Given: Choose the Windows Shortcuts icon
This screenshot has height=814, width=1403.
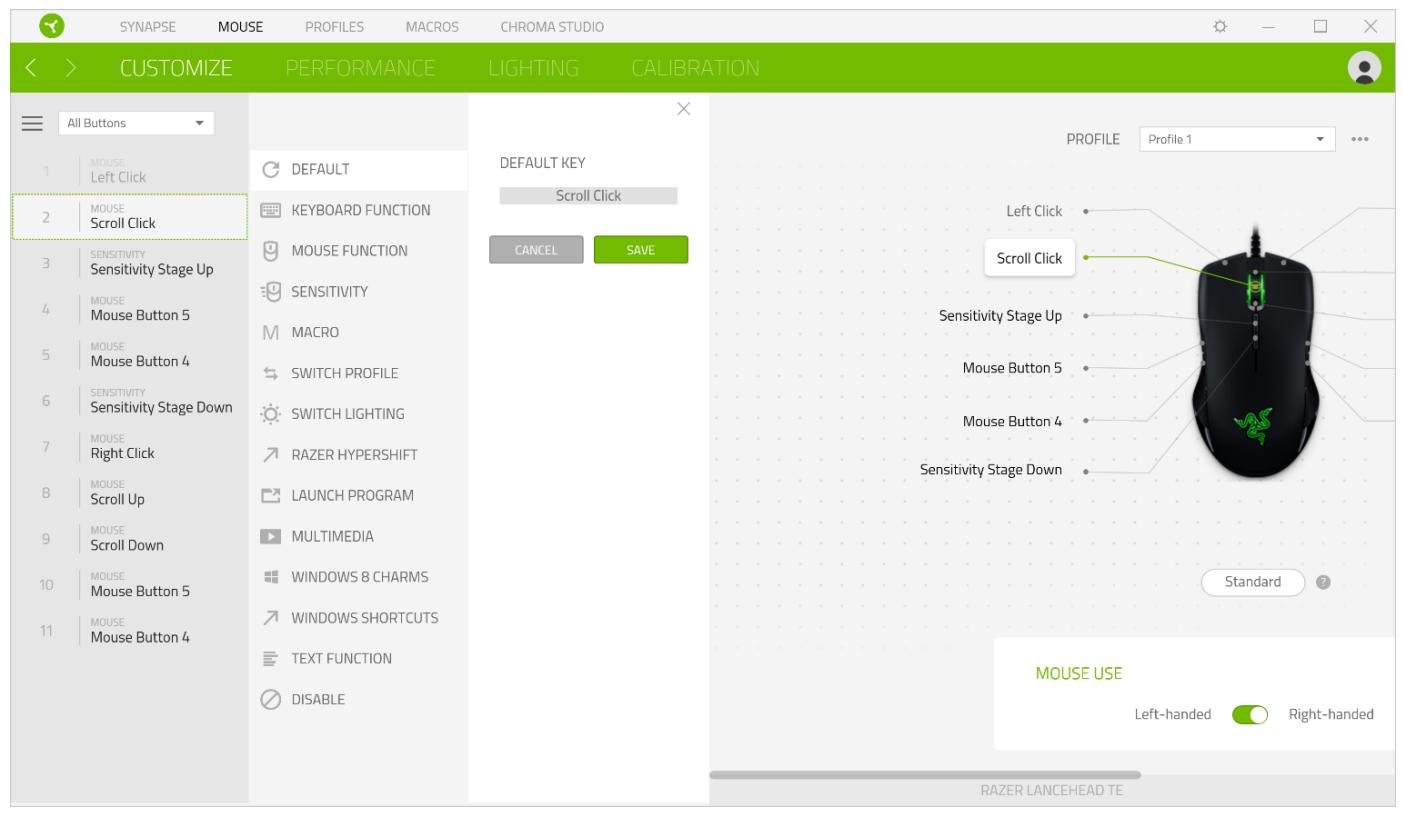Looking at the screenshot, I should pyautogui.click(x=270, y=618).
